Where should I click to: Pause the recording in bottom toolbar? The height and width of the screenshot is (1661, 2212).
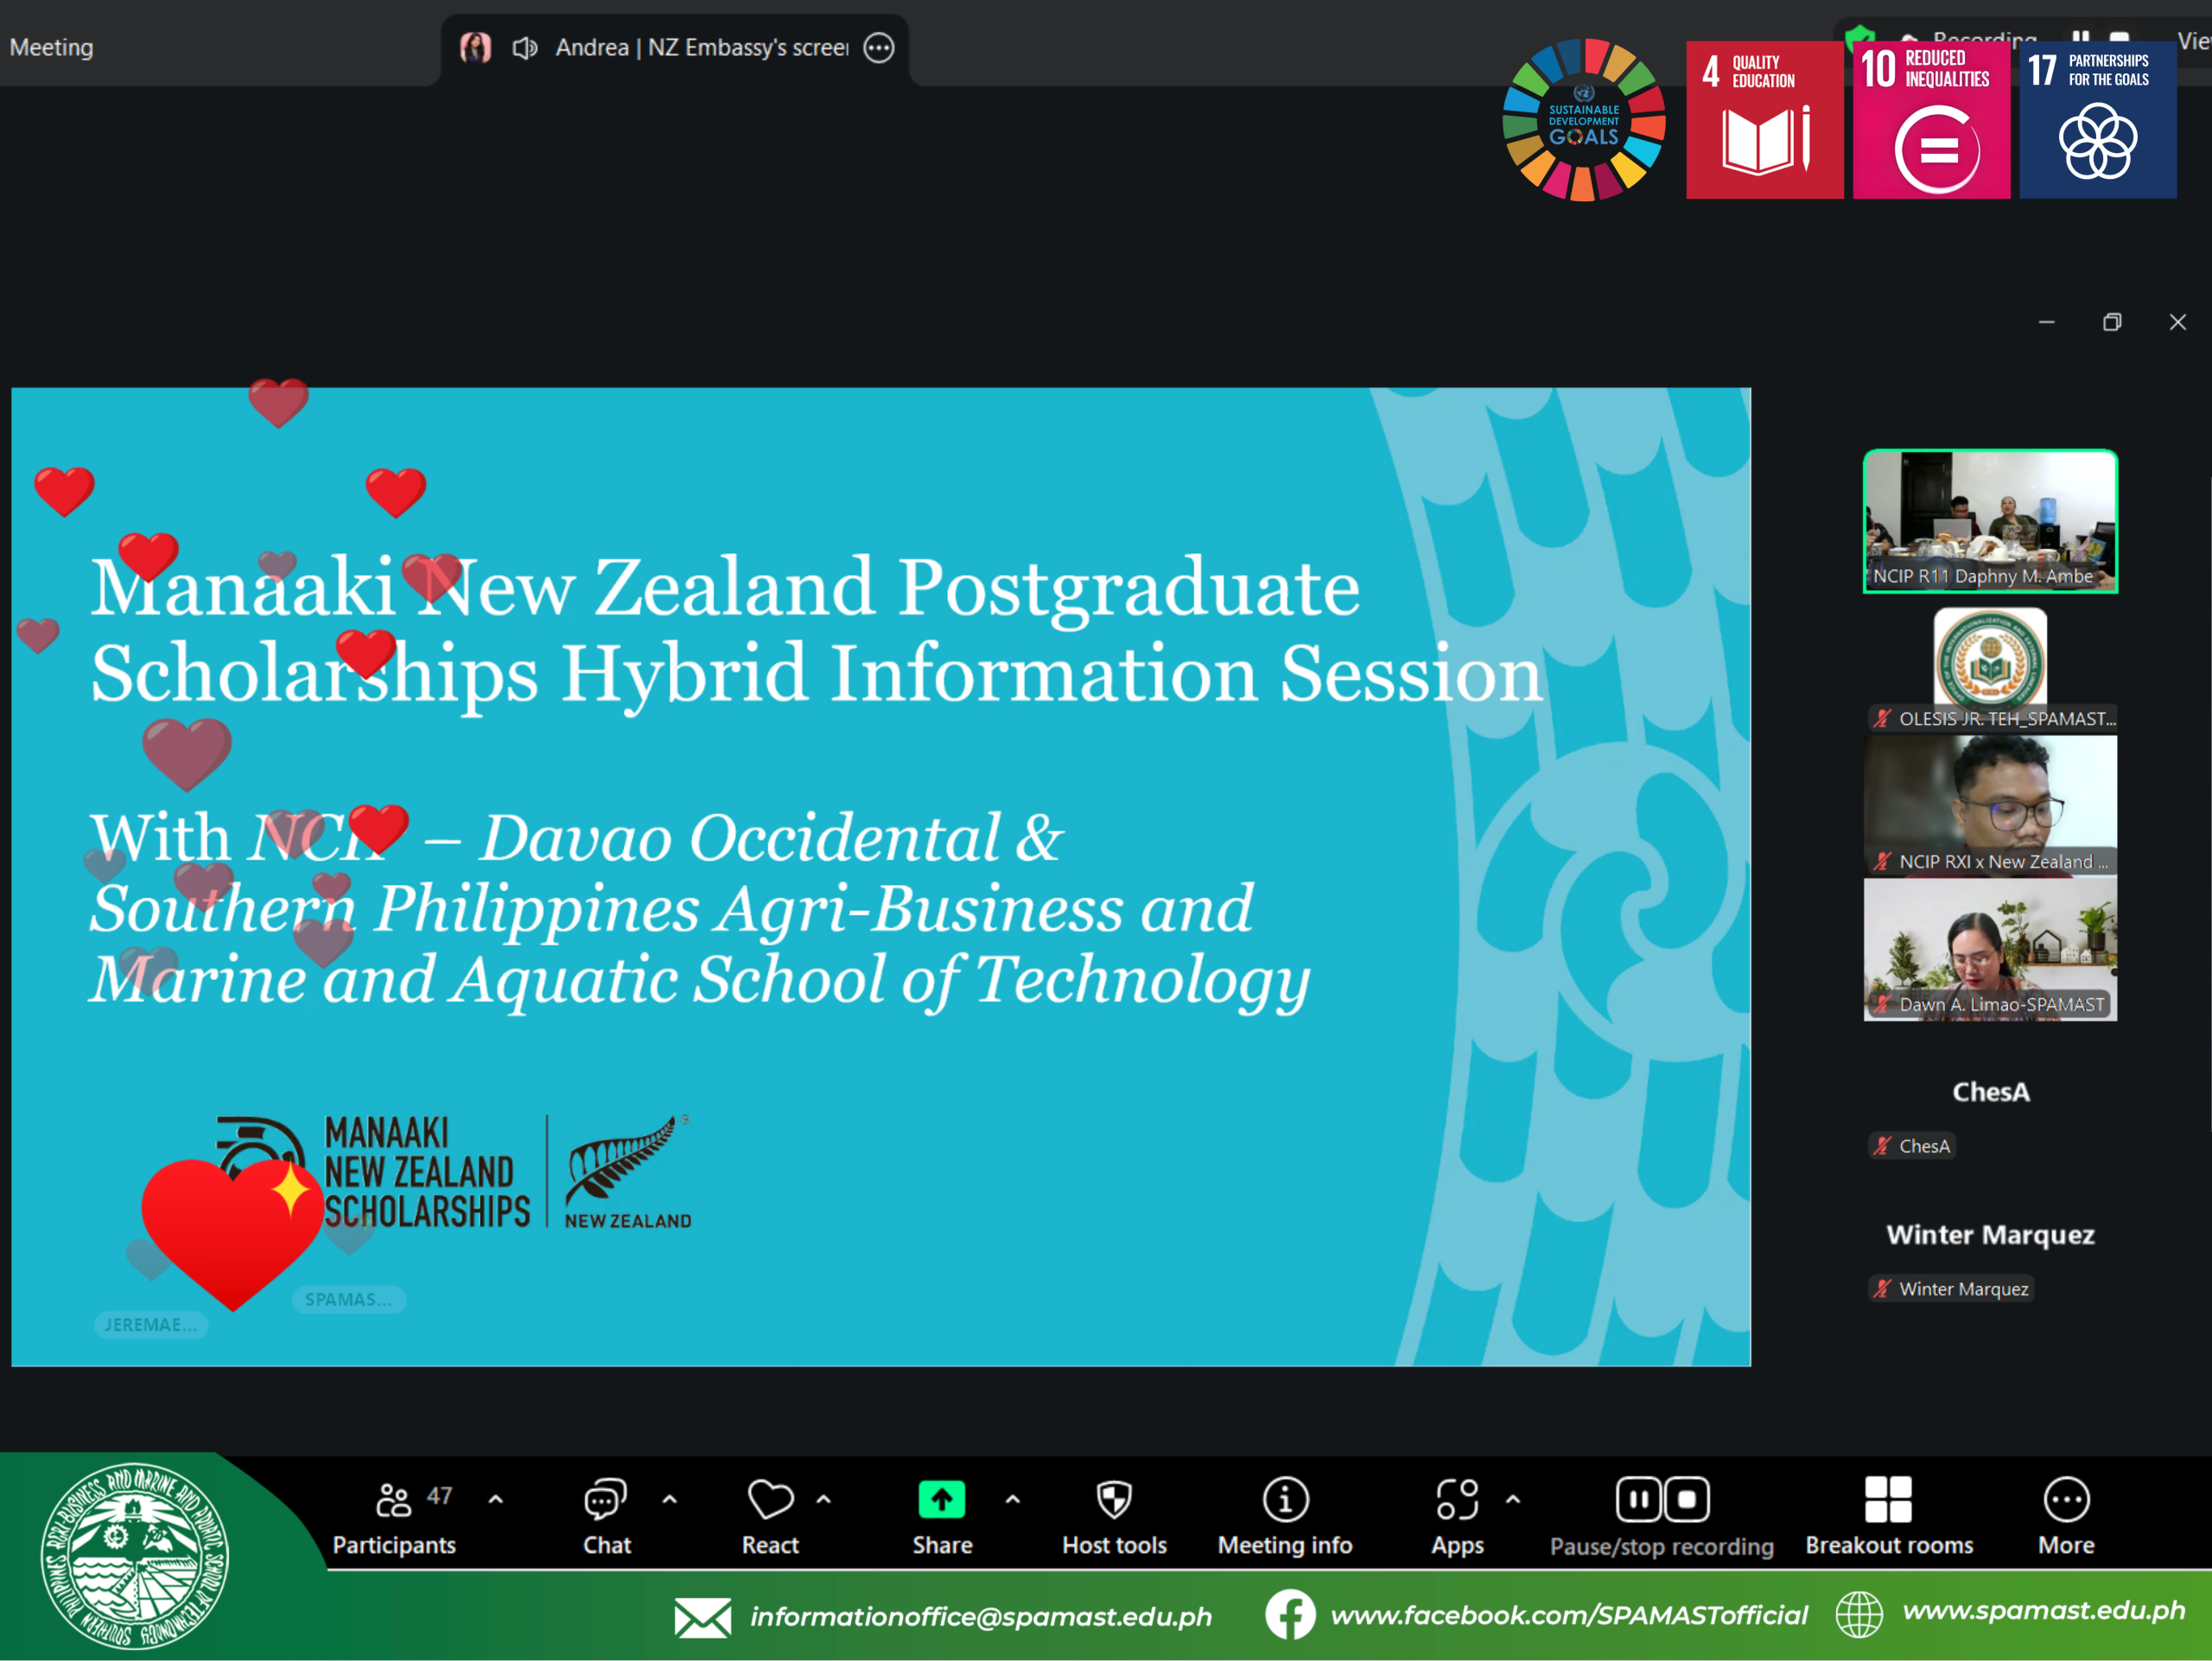click(x=1638, y=1499)
